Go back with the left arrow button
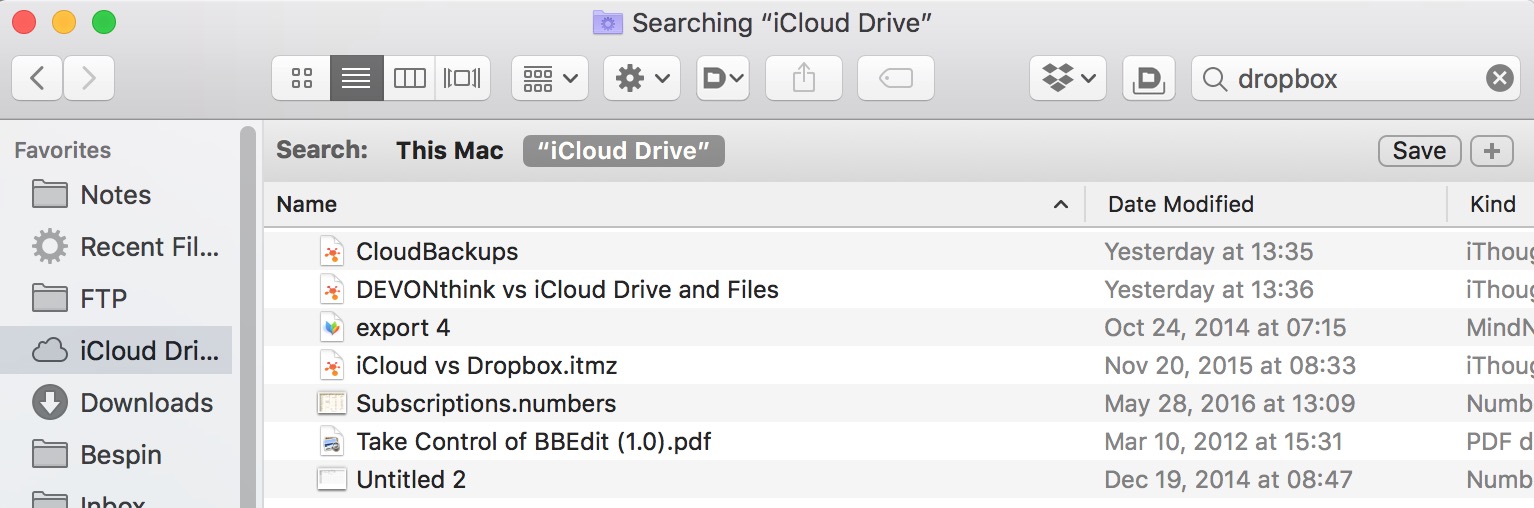This screenshot has height=508, width=1534. (x=37, y=78)
